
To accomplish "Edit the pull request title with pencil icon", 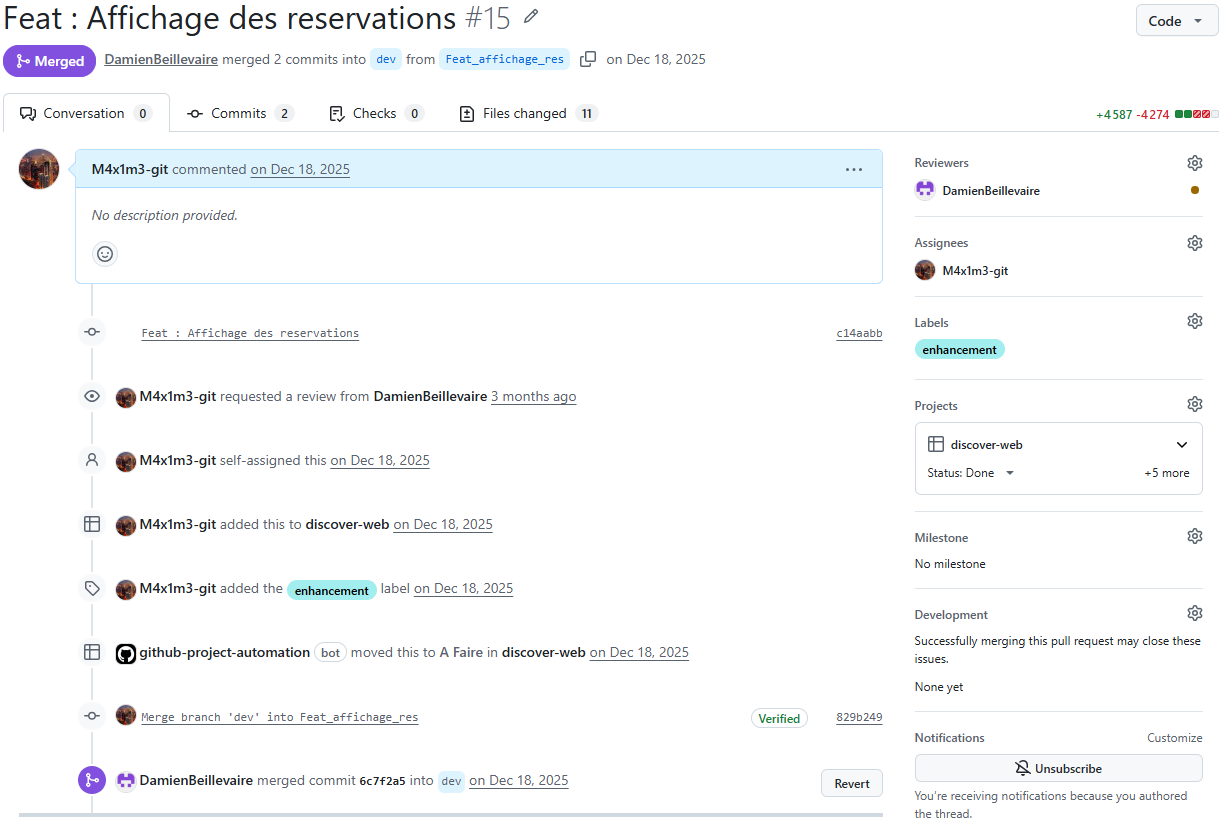I will pos(530,17).
